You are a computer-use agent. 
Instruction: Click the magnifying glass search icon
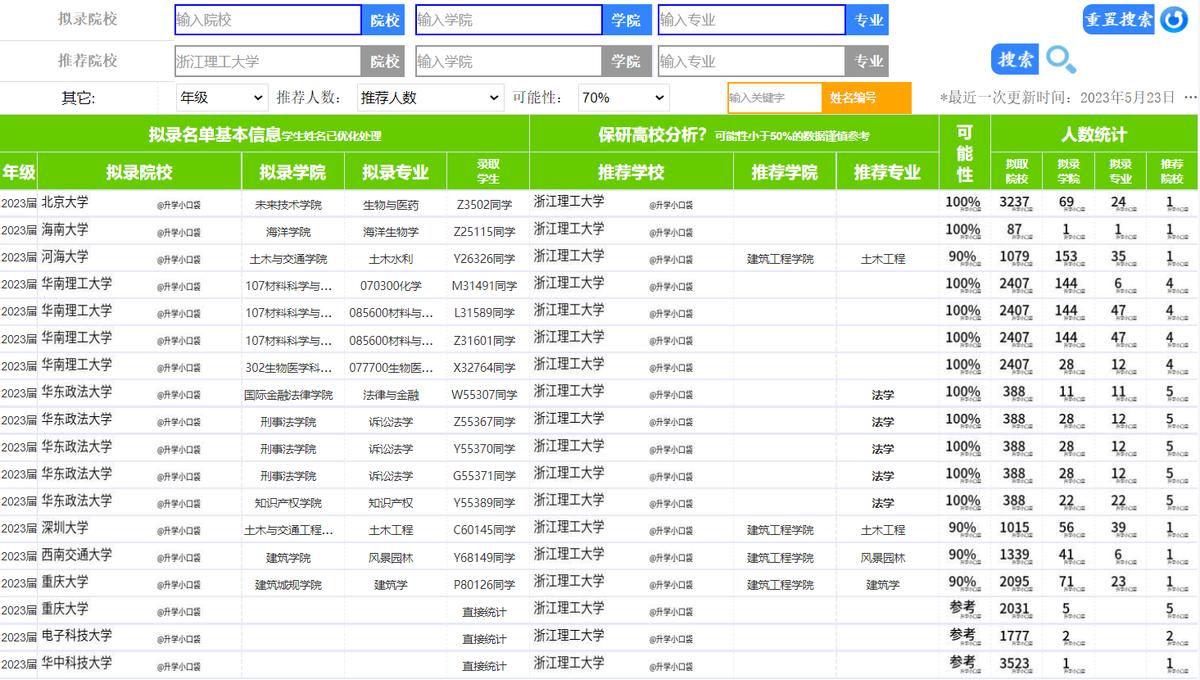[1061, 60]
